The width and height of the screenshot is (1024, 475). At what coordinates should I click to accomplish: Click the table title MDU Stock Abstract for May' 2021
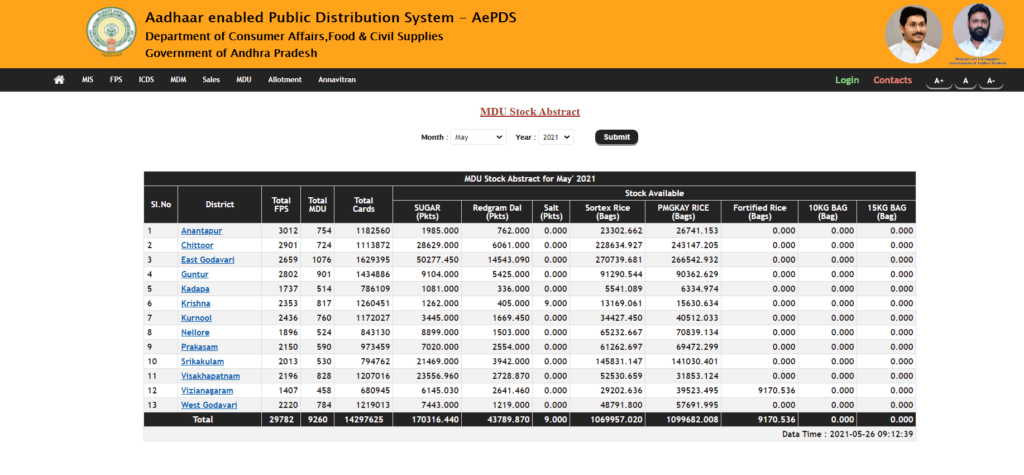click(x=530, y=178)
